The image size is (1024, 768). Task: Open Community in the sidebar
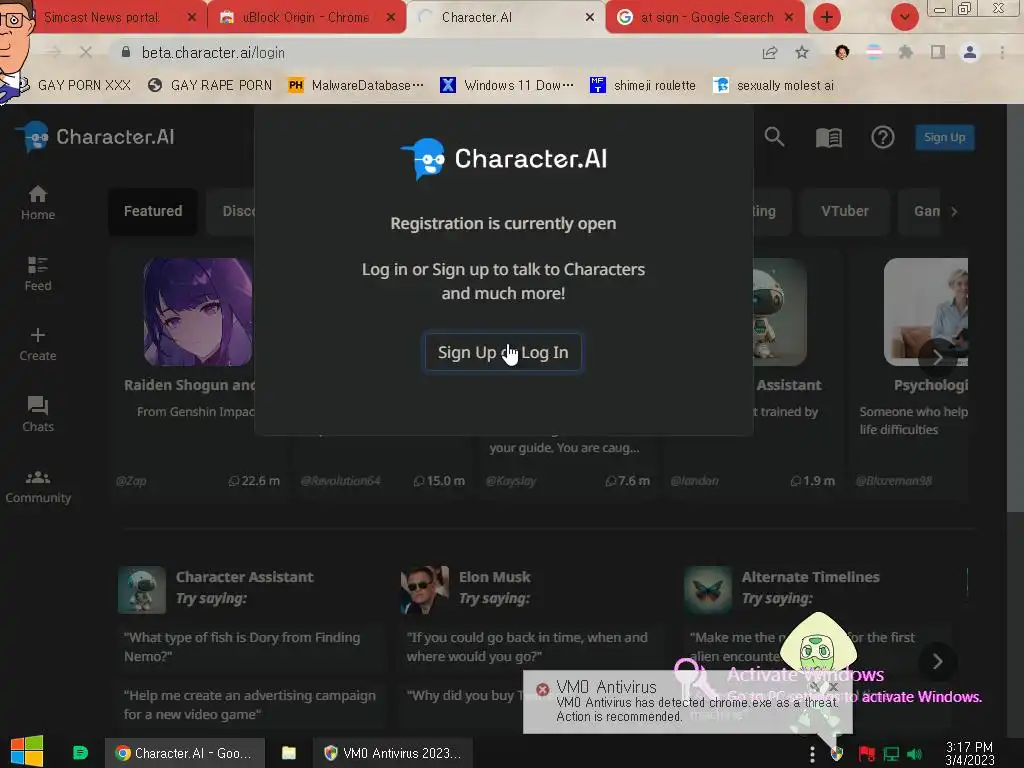(38, 487)
